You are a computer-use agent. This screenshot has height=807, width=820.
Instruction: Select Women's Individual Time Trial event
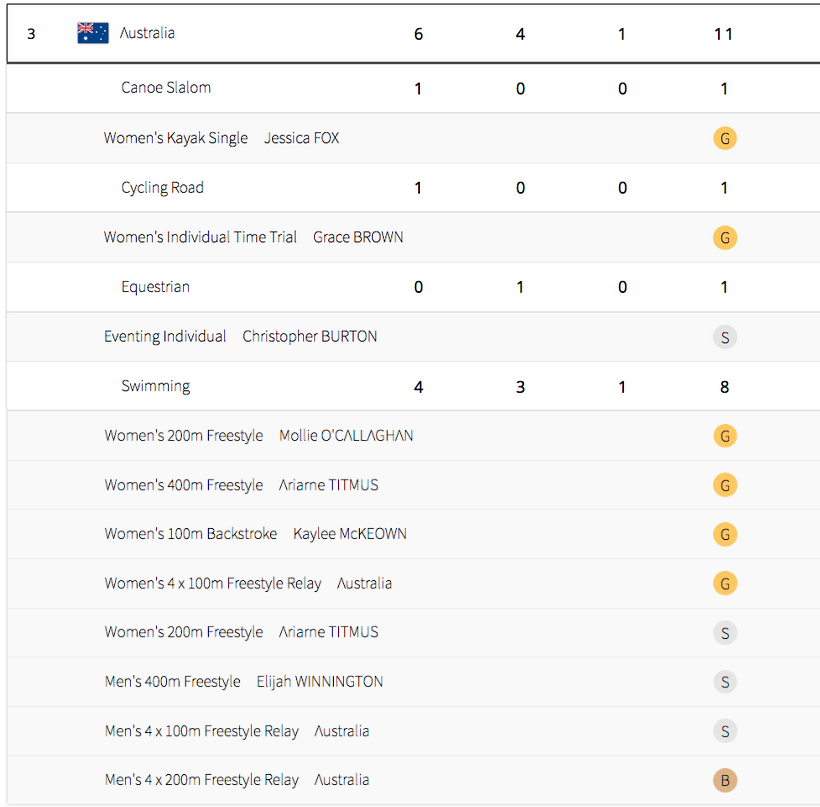point(200,238)
